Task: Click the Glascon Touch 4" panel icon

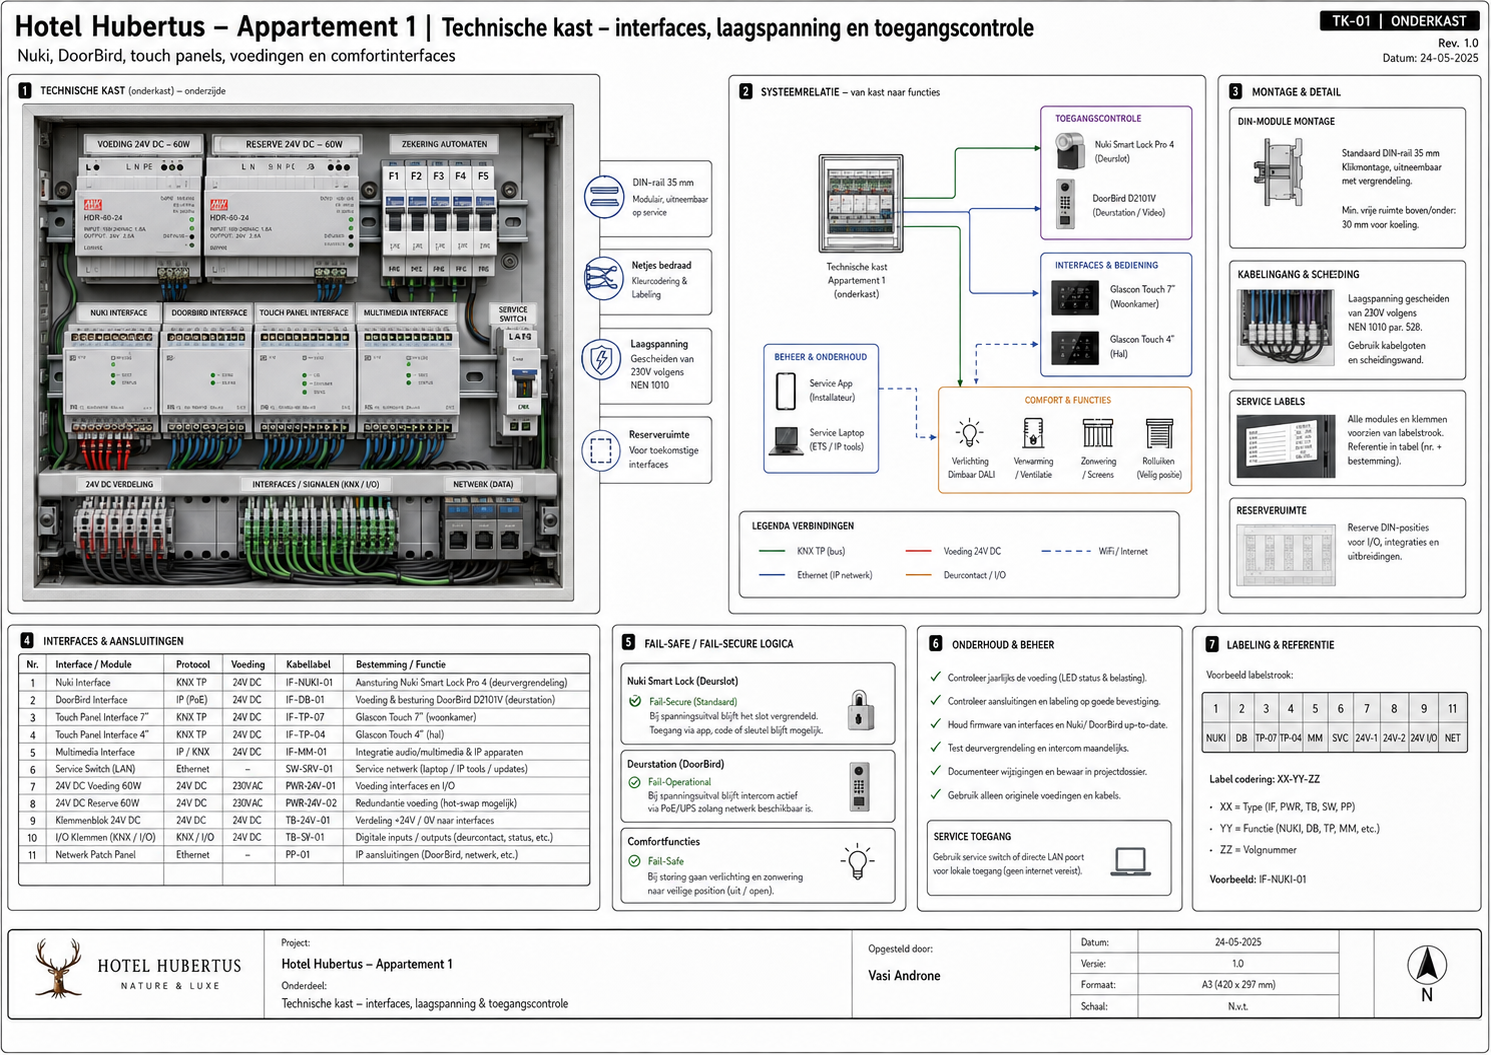Action: coord(1075,347)
